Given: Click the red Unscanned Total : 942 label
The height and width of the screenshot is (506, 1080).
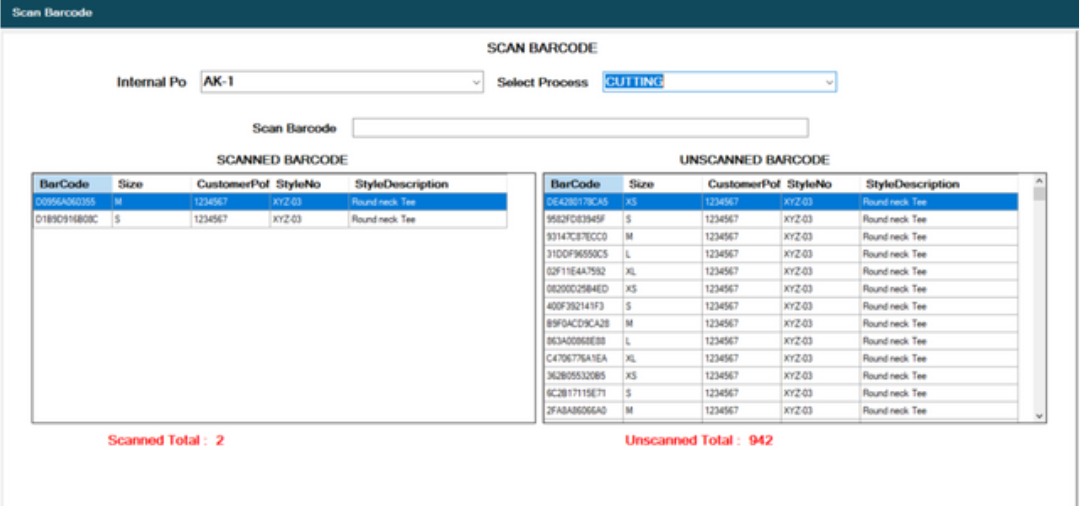Looking at the screenshot, I should 699,441.
